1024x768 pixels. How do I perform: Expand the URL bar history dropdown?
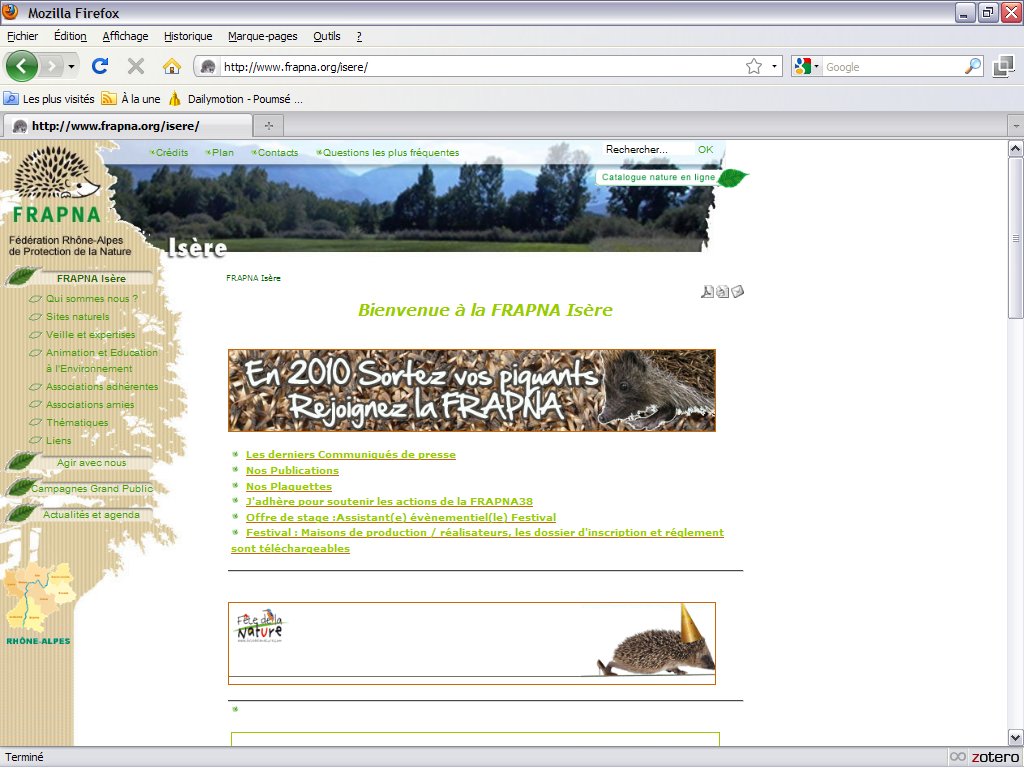(x=774, y=66)
